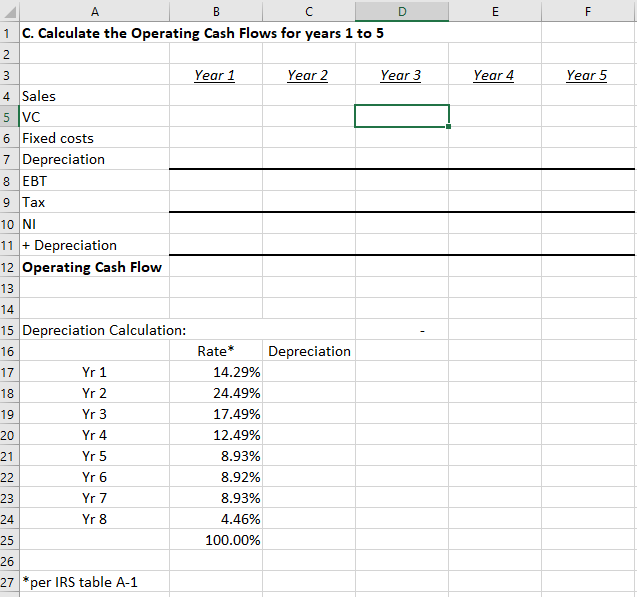The image size is (637, 597).
Task: Click the 17.49% rate cell
Action: pyautogui.click(x=216, y=414)
